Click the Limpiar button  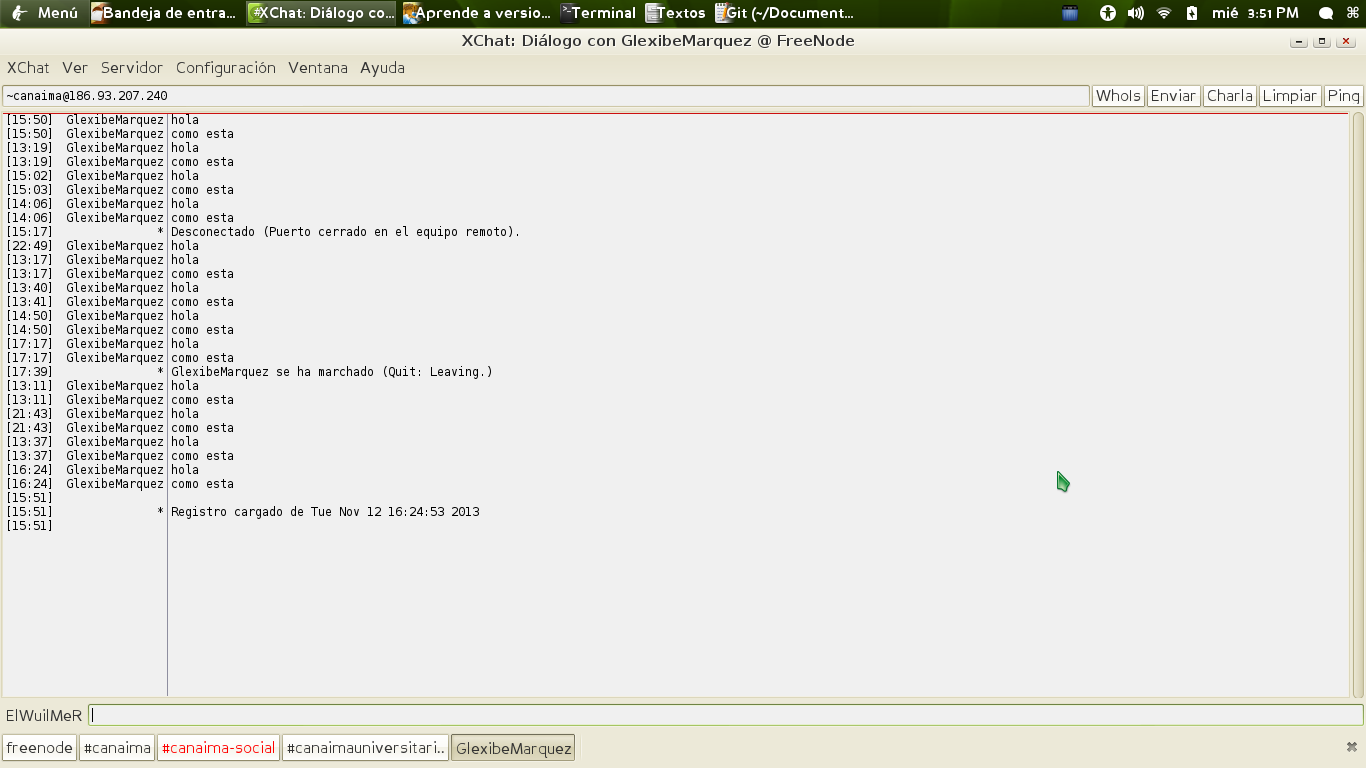coord(1290,96)
